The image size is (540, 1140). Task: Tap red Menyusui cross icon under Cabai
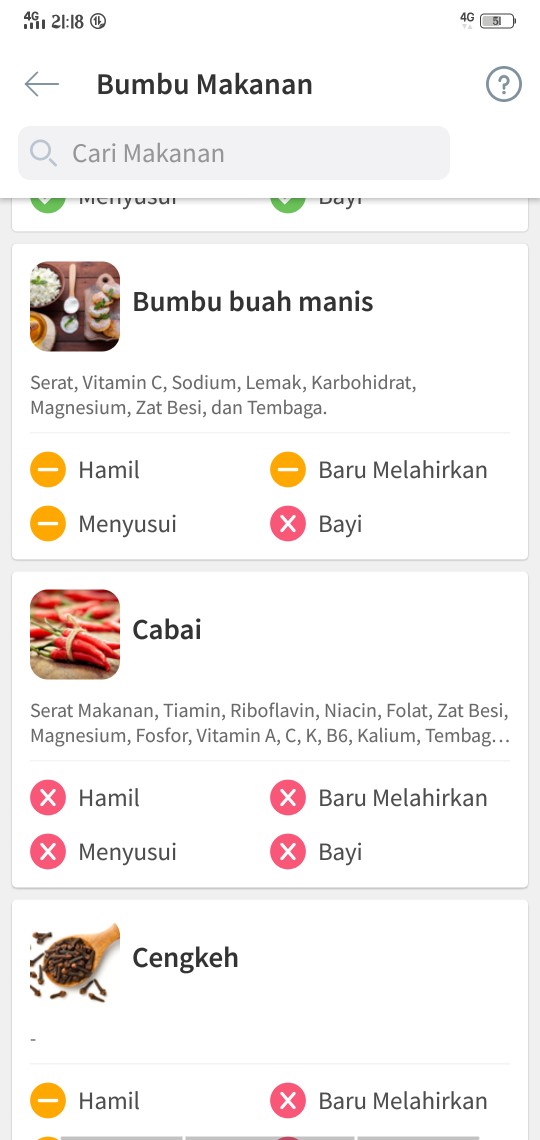coord(48,851)
